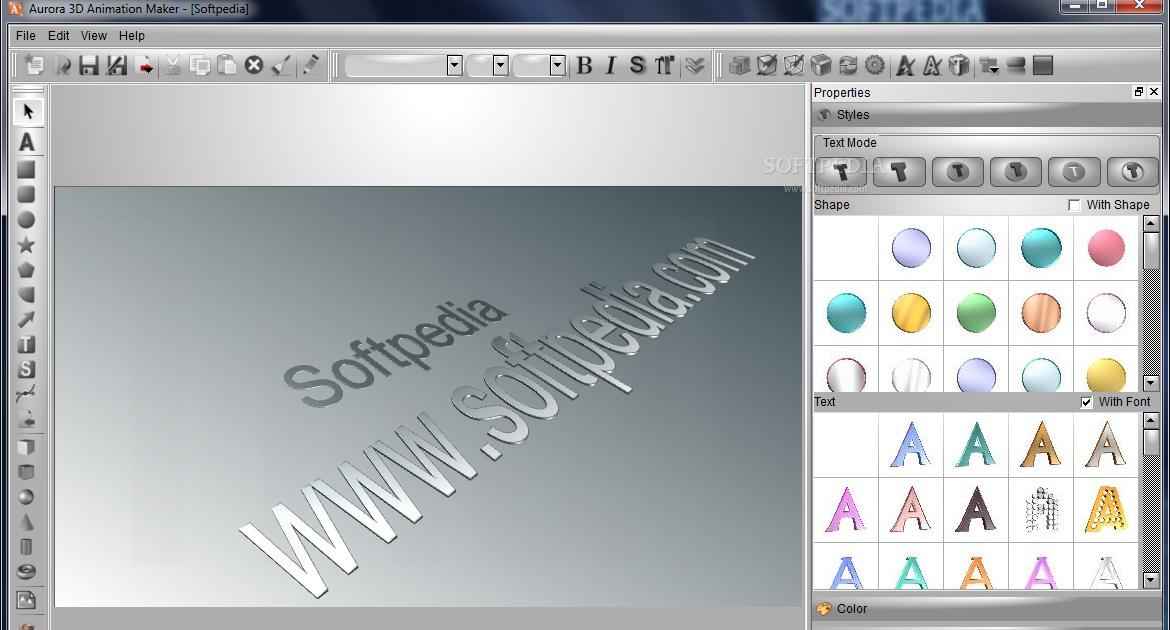Select the arrow pointer tool
Viewport: 1170px width, 630px height.
tap(28, 112)
